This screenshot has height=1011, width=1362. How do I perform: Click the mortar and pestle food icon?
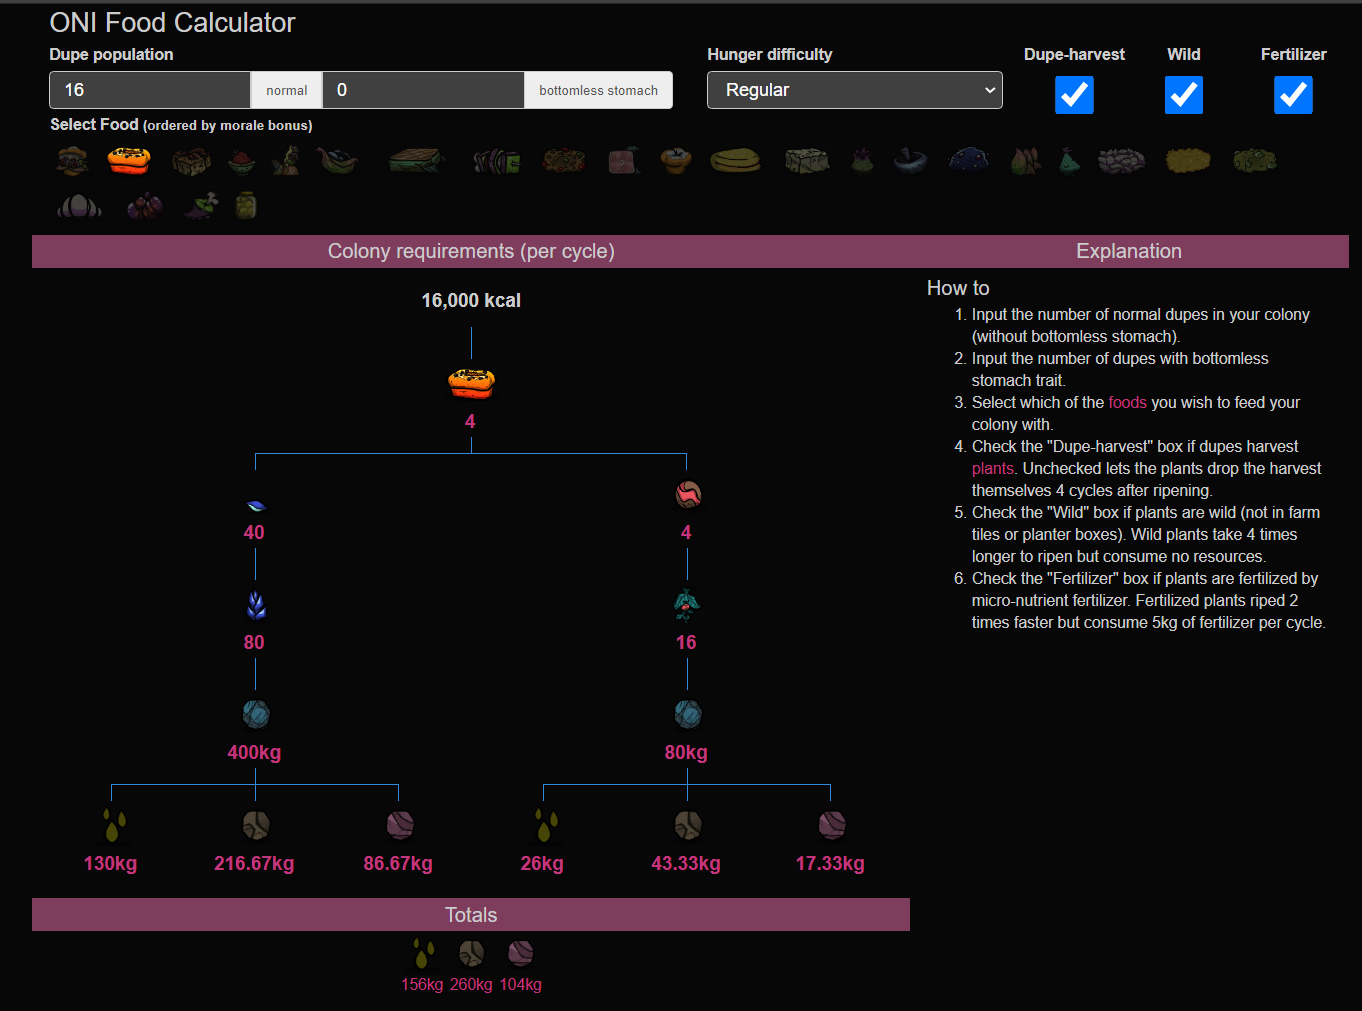tap(910, 160)
